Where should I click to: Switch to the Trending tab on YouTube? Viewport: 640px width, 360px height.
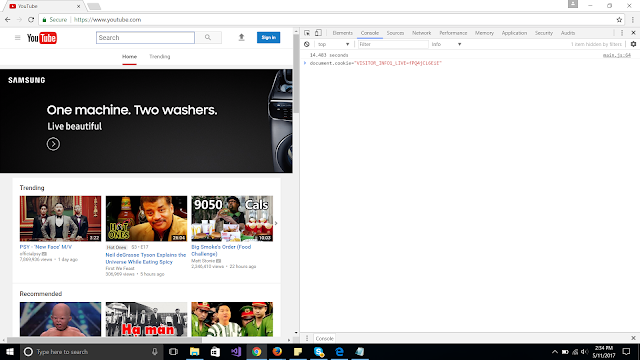pos(160,57)
